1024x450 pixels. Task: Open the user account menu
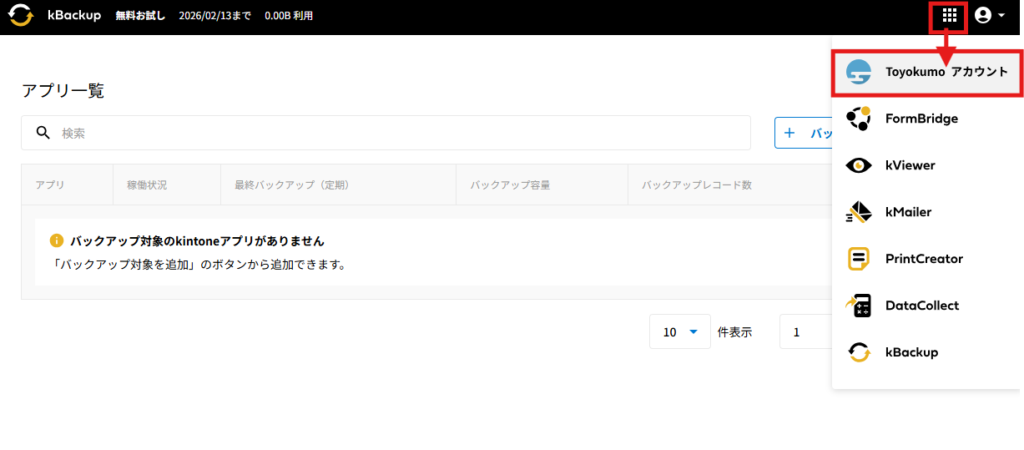point(989,16)
